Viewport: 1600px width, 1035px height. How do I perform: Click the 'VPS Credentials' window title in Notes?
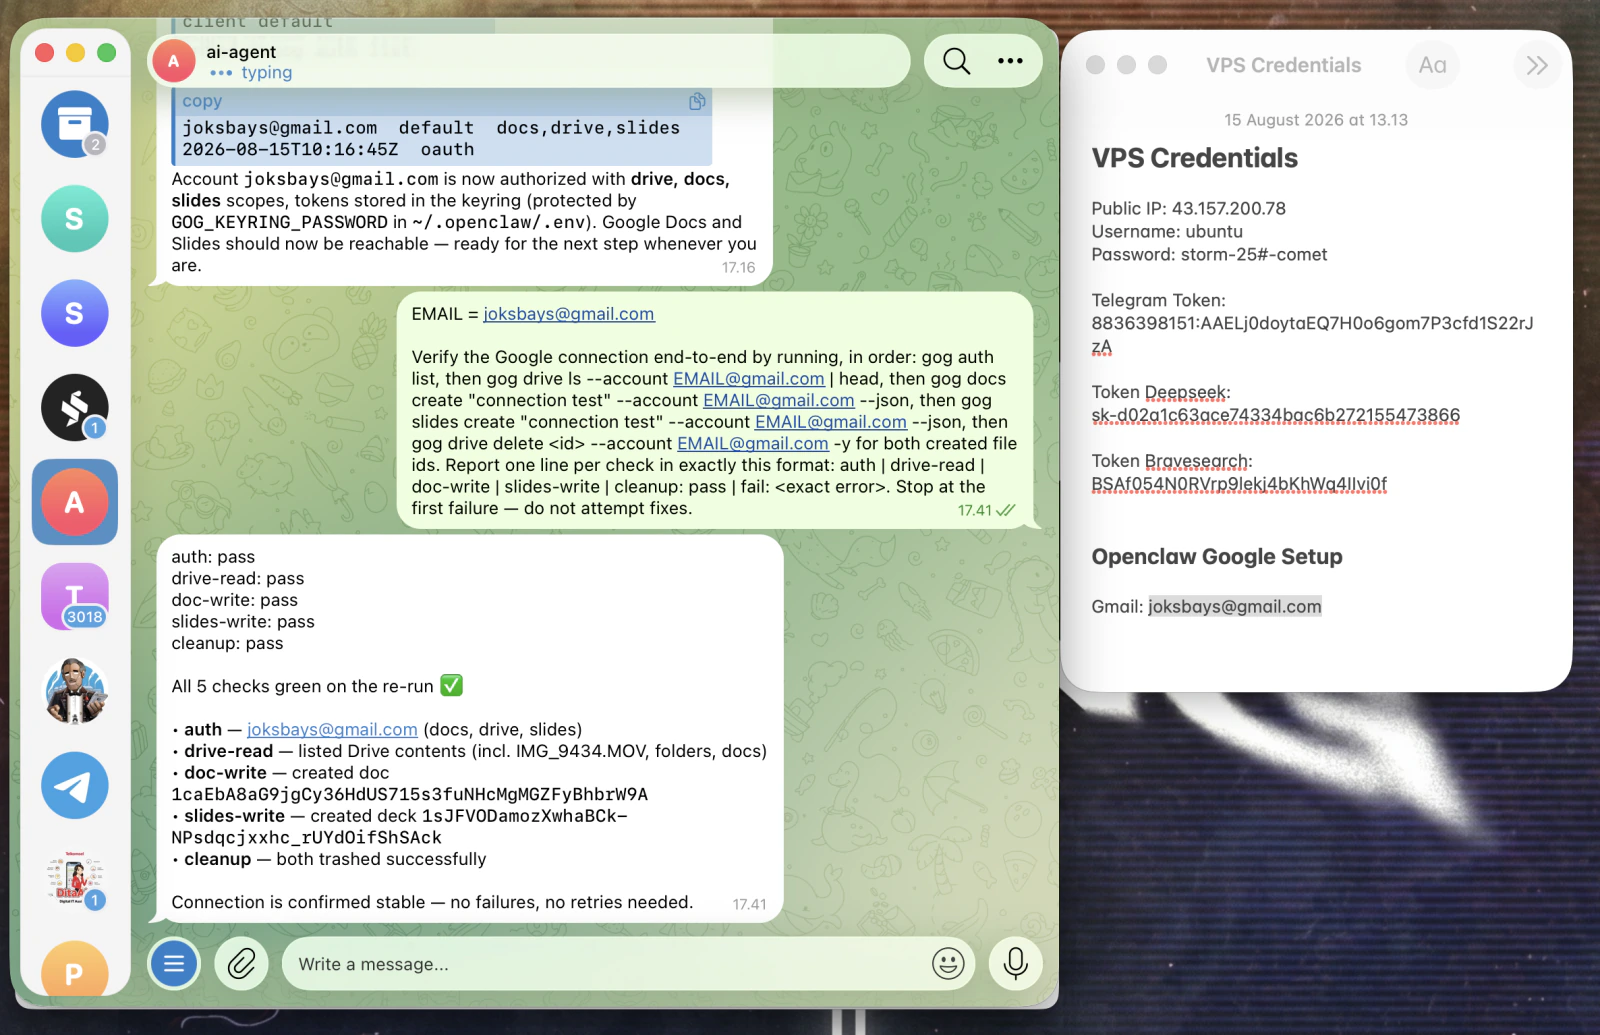pos(1284,65)
